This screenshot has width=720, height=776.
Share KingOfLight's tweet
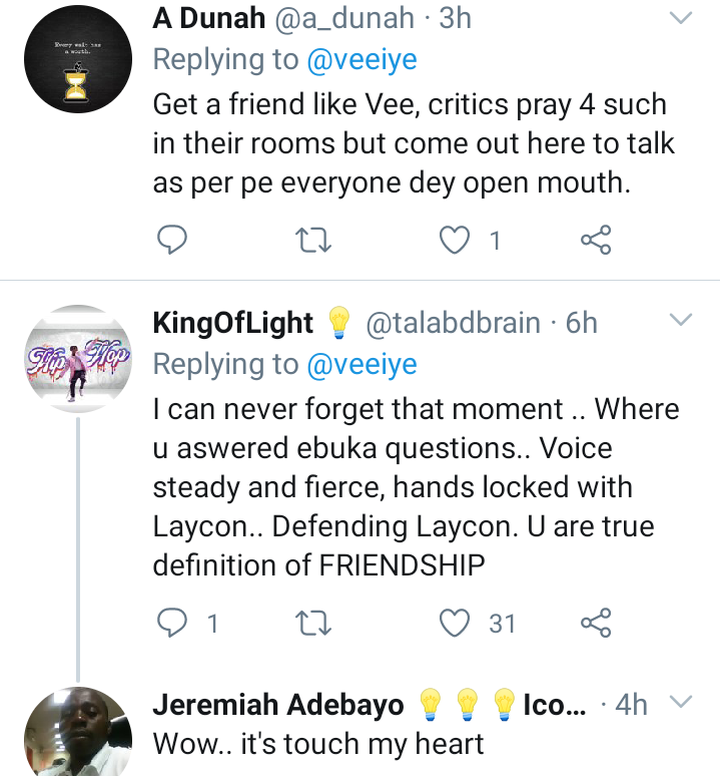(596, 623)
